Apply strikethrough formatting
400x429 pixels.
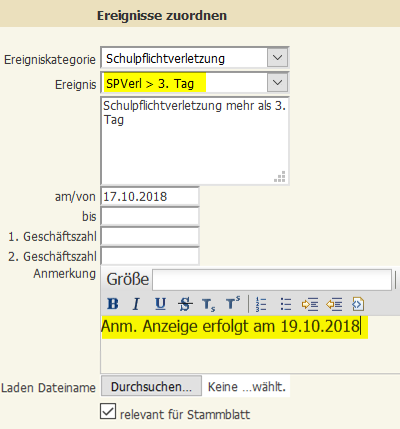click(185, 304)
